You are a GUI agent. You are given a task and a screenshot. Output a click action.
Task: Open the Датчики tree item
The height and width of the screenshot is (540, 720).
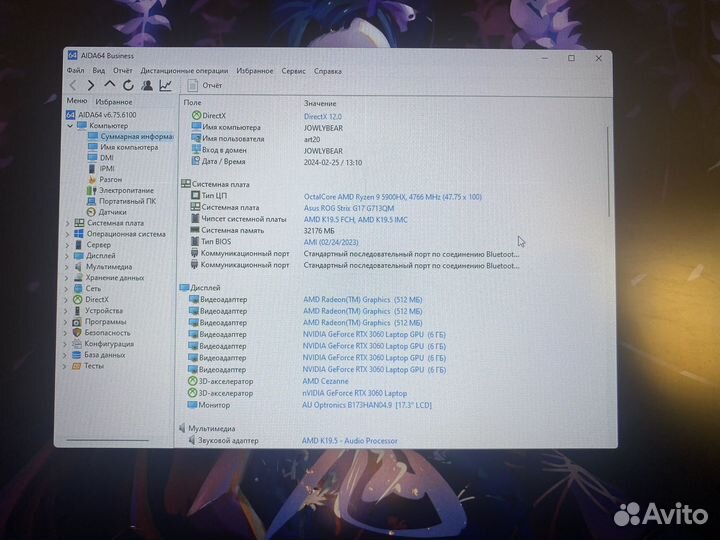click(107, 212)
